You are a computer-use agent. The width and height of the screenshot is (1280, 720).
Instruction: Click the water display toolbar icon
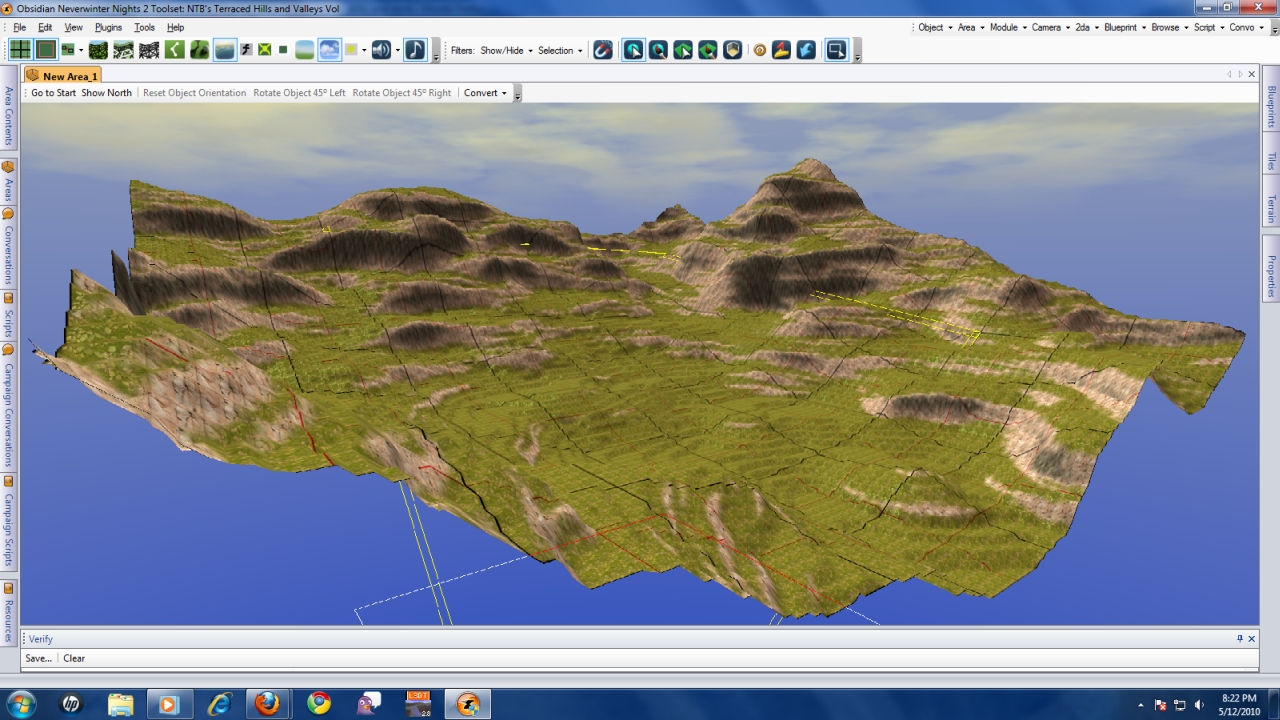coord(225,50)
